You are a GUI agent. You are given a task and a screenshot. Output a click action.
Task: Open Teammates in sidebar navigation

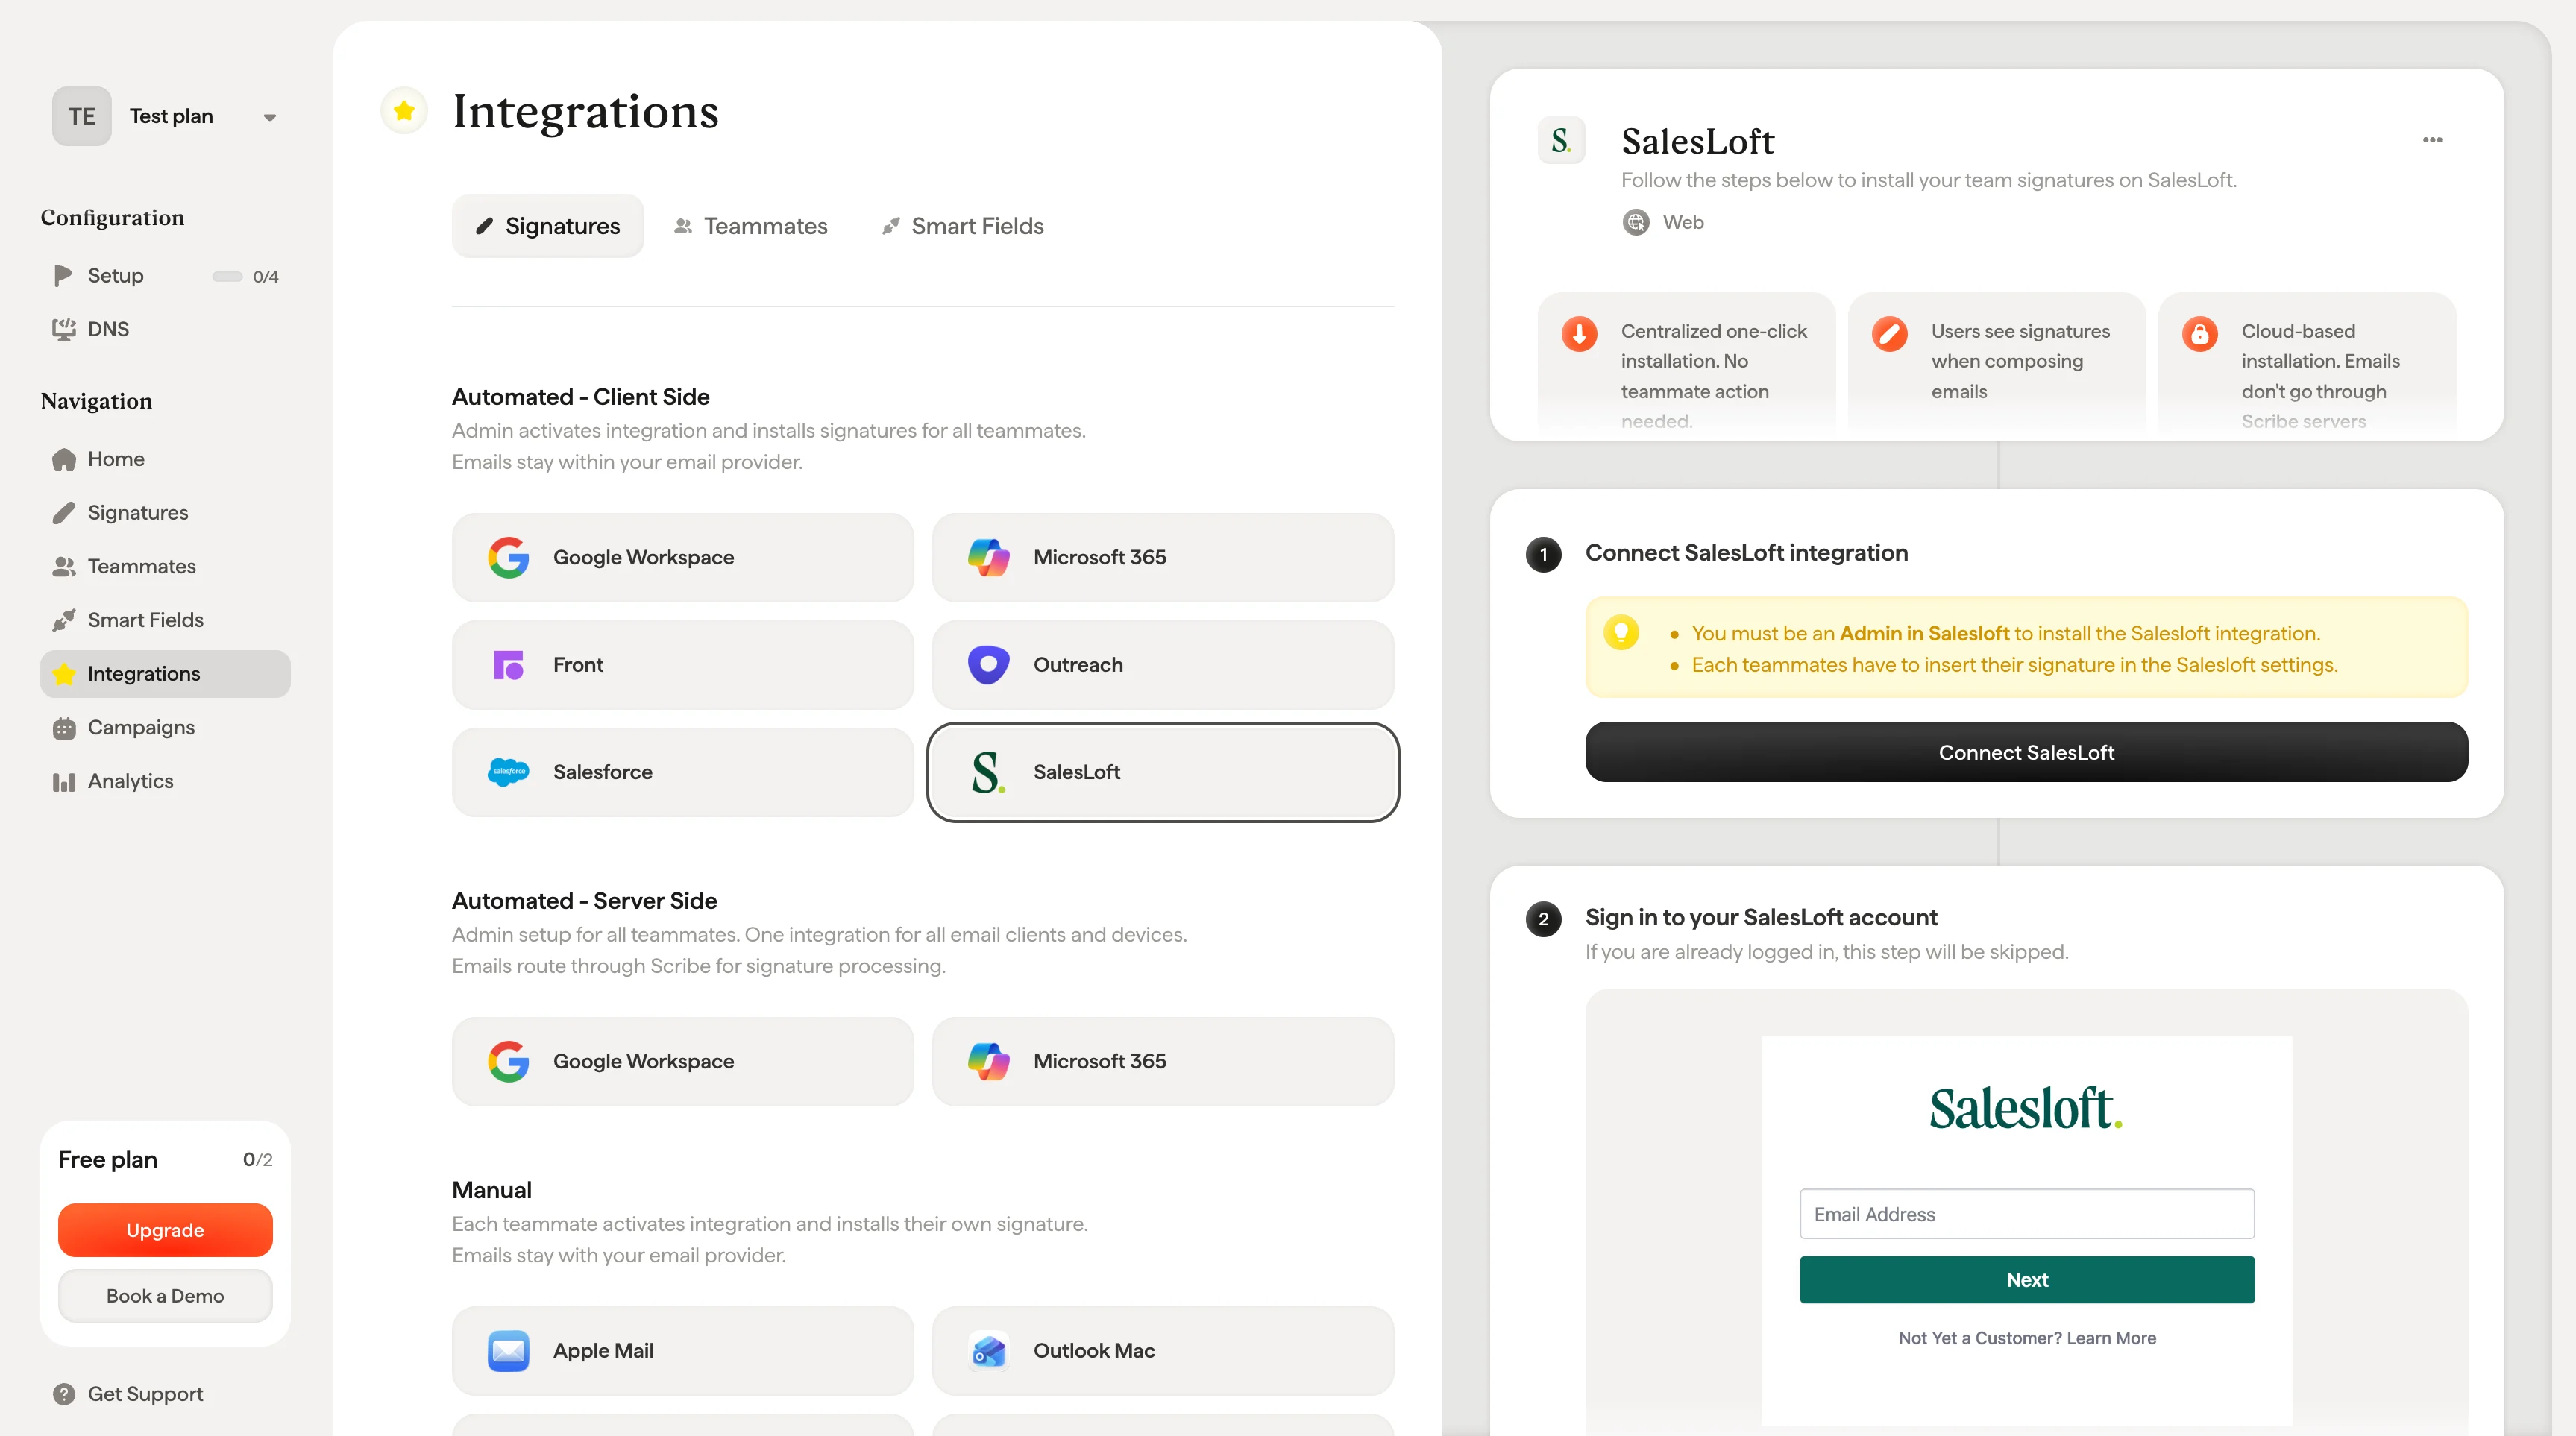pos(165,566)
